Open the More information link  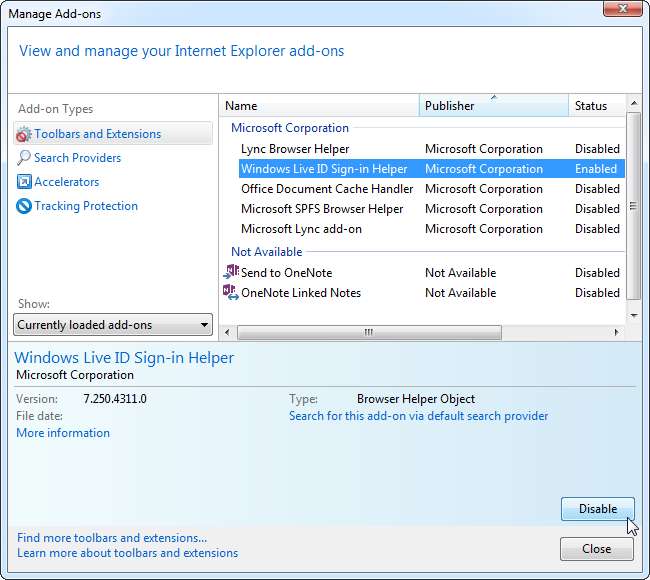[x=63, y=433]
